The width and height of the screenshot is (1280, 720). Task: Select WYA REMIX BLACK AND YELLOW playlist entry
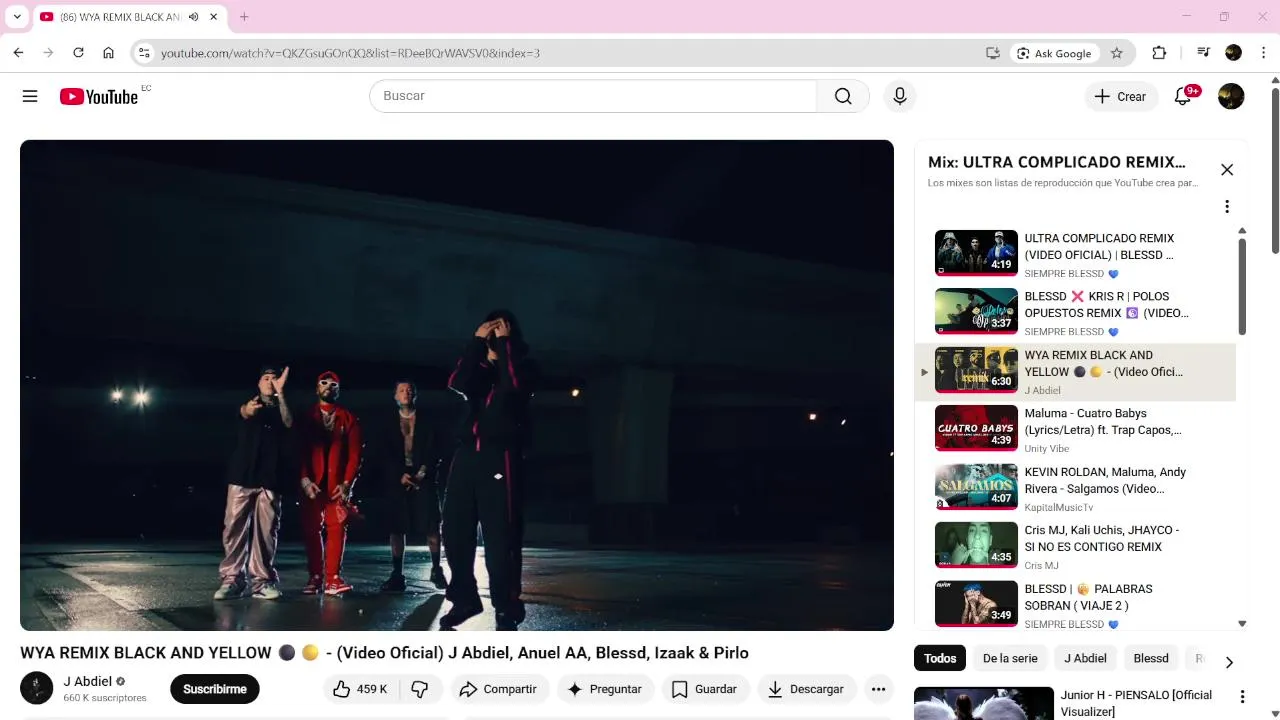point(1075,372)
